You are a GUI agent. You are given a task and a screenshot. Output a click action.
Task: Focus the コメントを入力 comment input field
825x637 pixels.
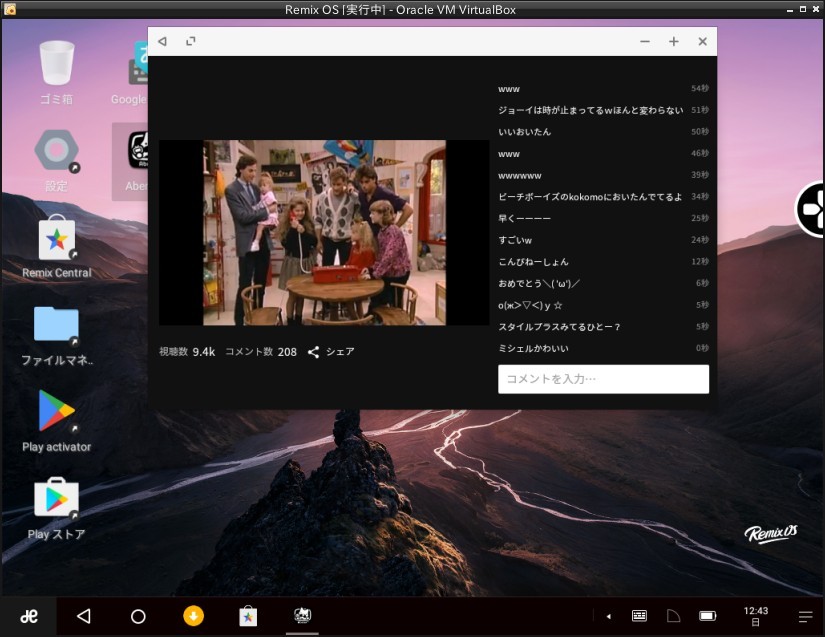603,379
